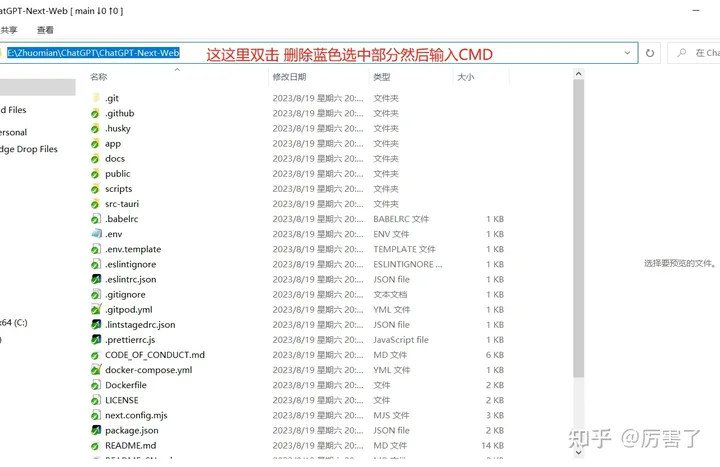This screenshot has height=467, width=720.
Task: Click the BABELRC 文件 type cell
Action: click(x=401, y=219)
